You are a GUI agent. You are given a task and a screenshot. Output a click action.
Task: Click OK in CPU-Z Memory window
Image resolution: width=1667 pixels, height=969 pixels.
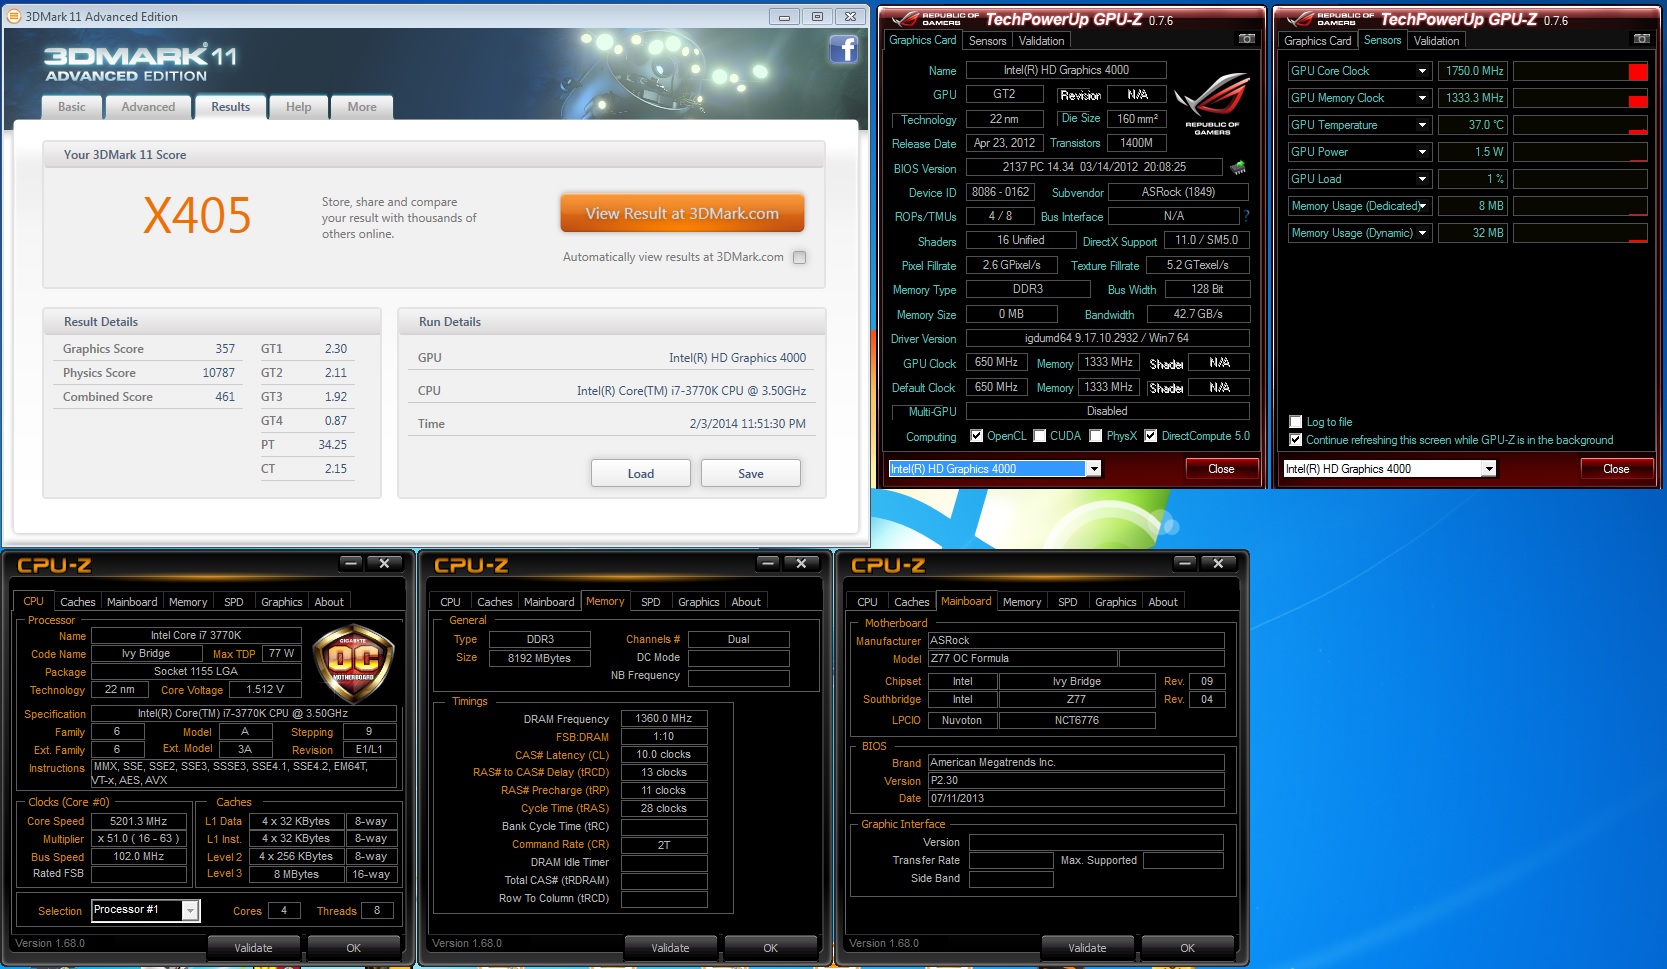(770, 948)
